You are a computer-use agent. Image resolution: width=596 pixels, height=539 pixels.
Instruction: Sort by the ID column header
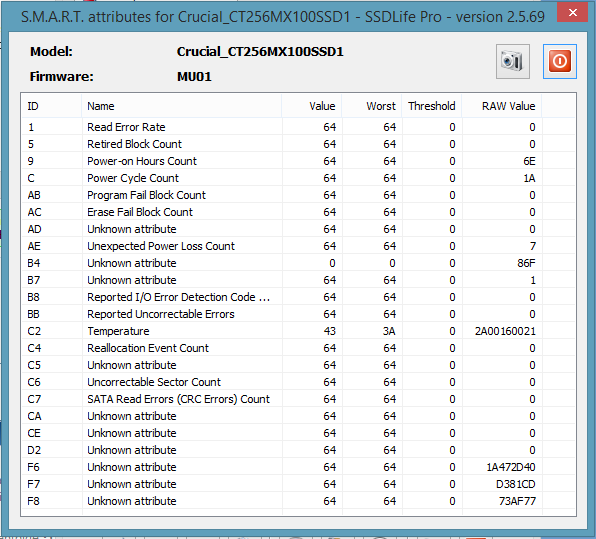(51, 106)
